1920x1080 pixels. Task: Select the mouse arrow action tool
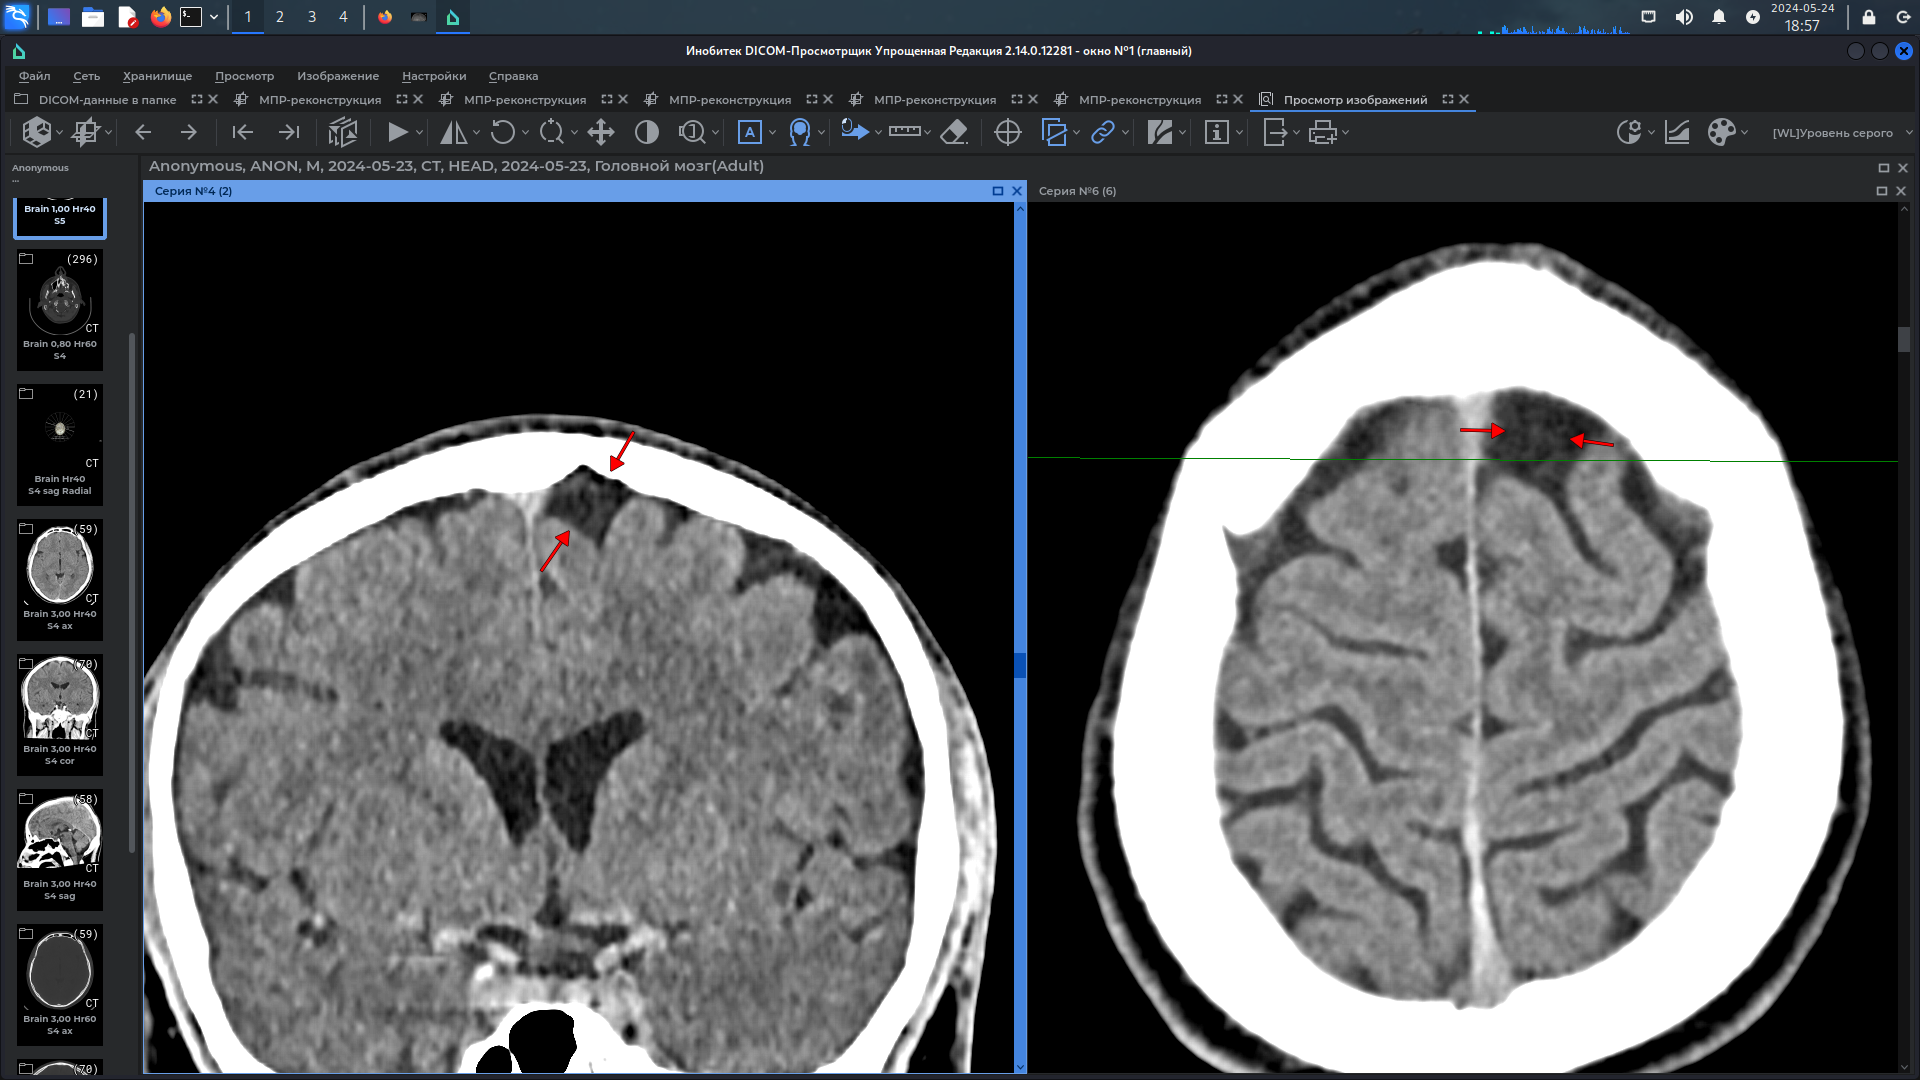[854, 132]
